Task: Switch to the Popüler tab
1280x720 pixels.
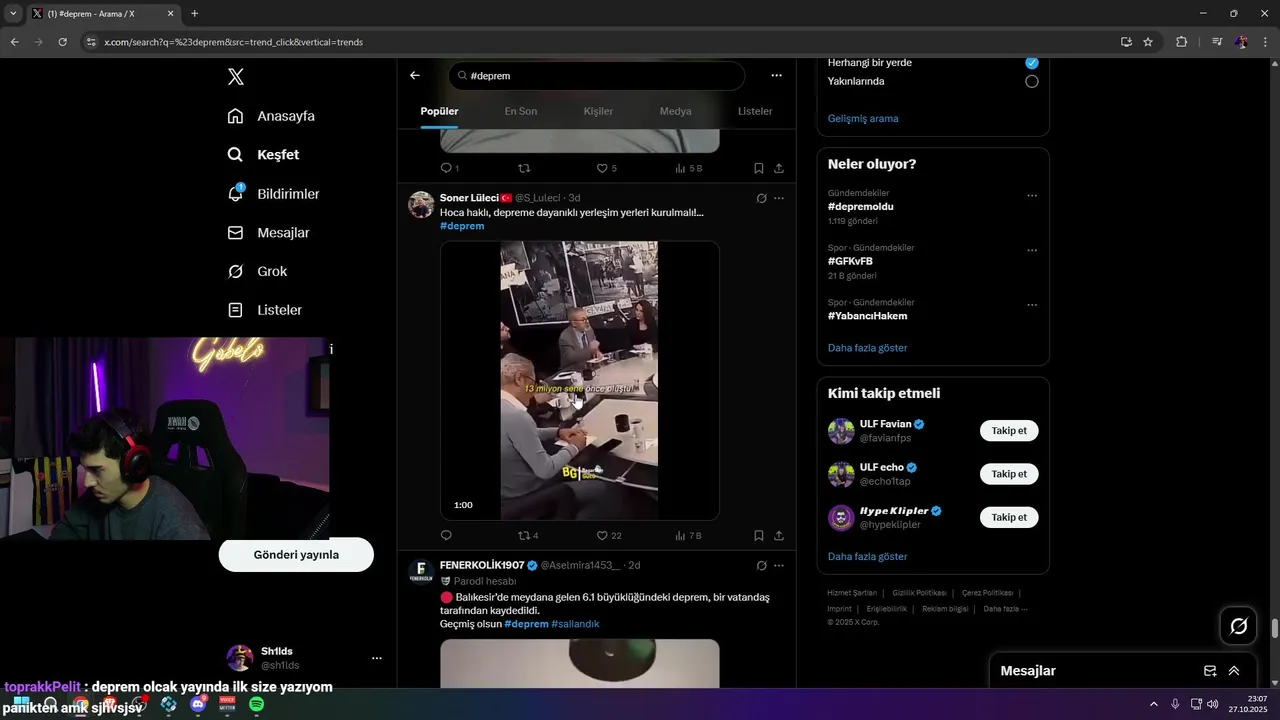Action: [x=439, y=111]
